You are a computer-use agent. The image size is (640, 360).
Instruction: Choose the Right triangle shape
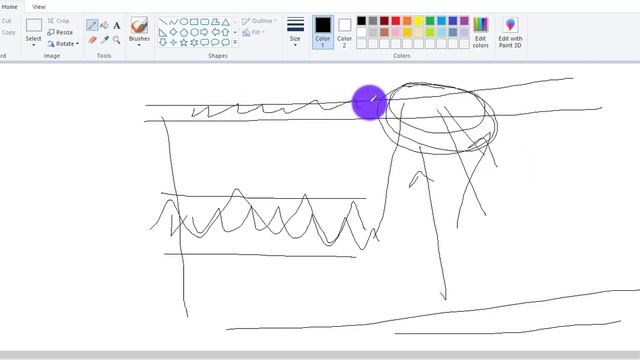pyautogui.click(x=163, y=32)
